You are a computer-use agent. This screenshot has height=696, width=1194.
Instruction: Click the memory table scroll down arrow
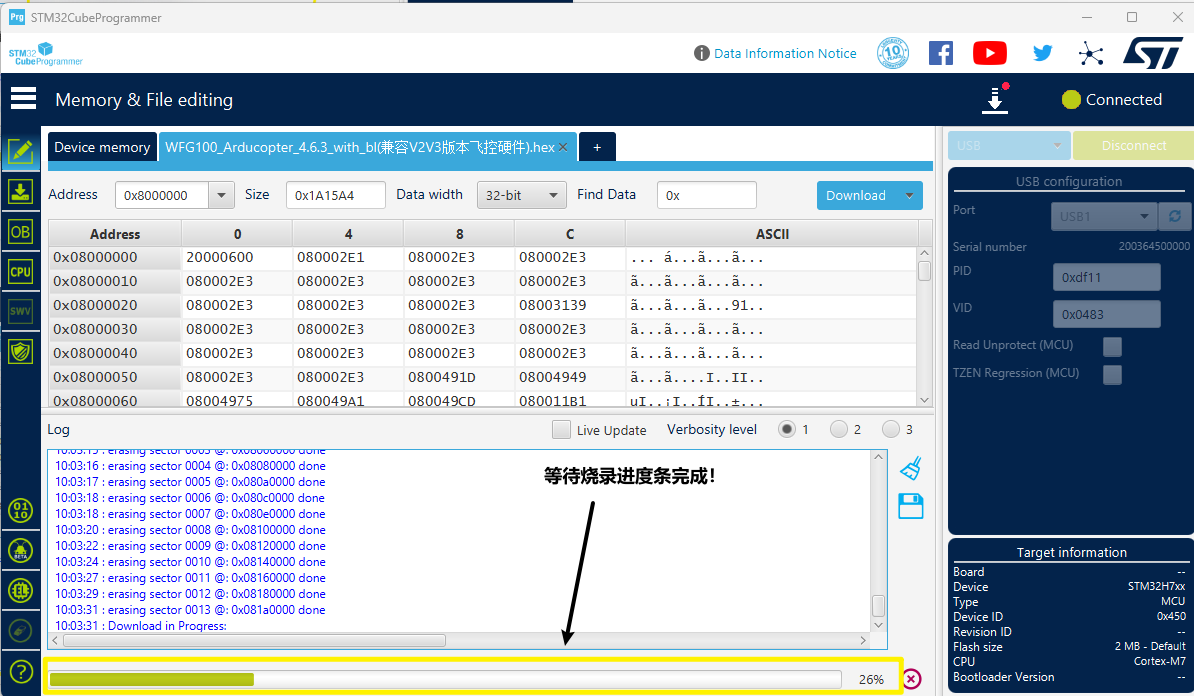(924, 400)
